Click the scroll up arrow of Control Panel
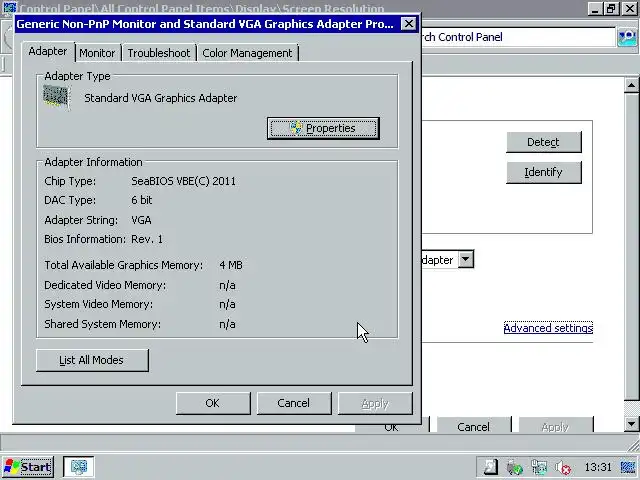Viewport: 640px width, 480px height. click(x=631, y=85)
